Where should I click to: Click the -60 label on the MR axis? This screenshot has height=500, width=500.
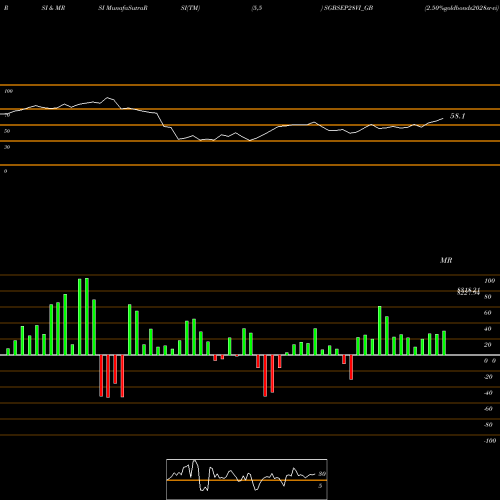488,409
